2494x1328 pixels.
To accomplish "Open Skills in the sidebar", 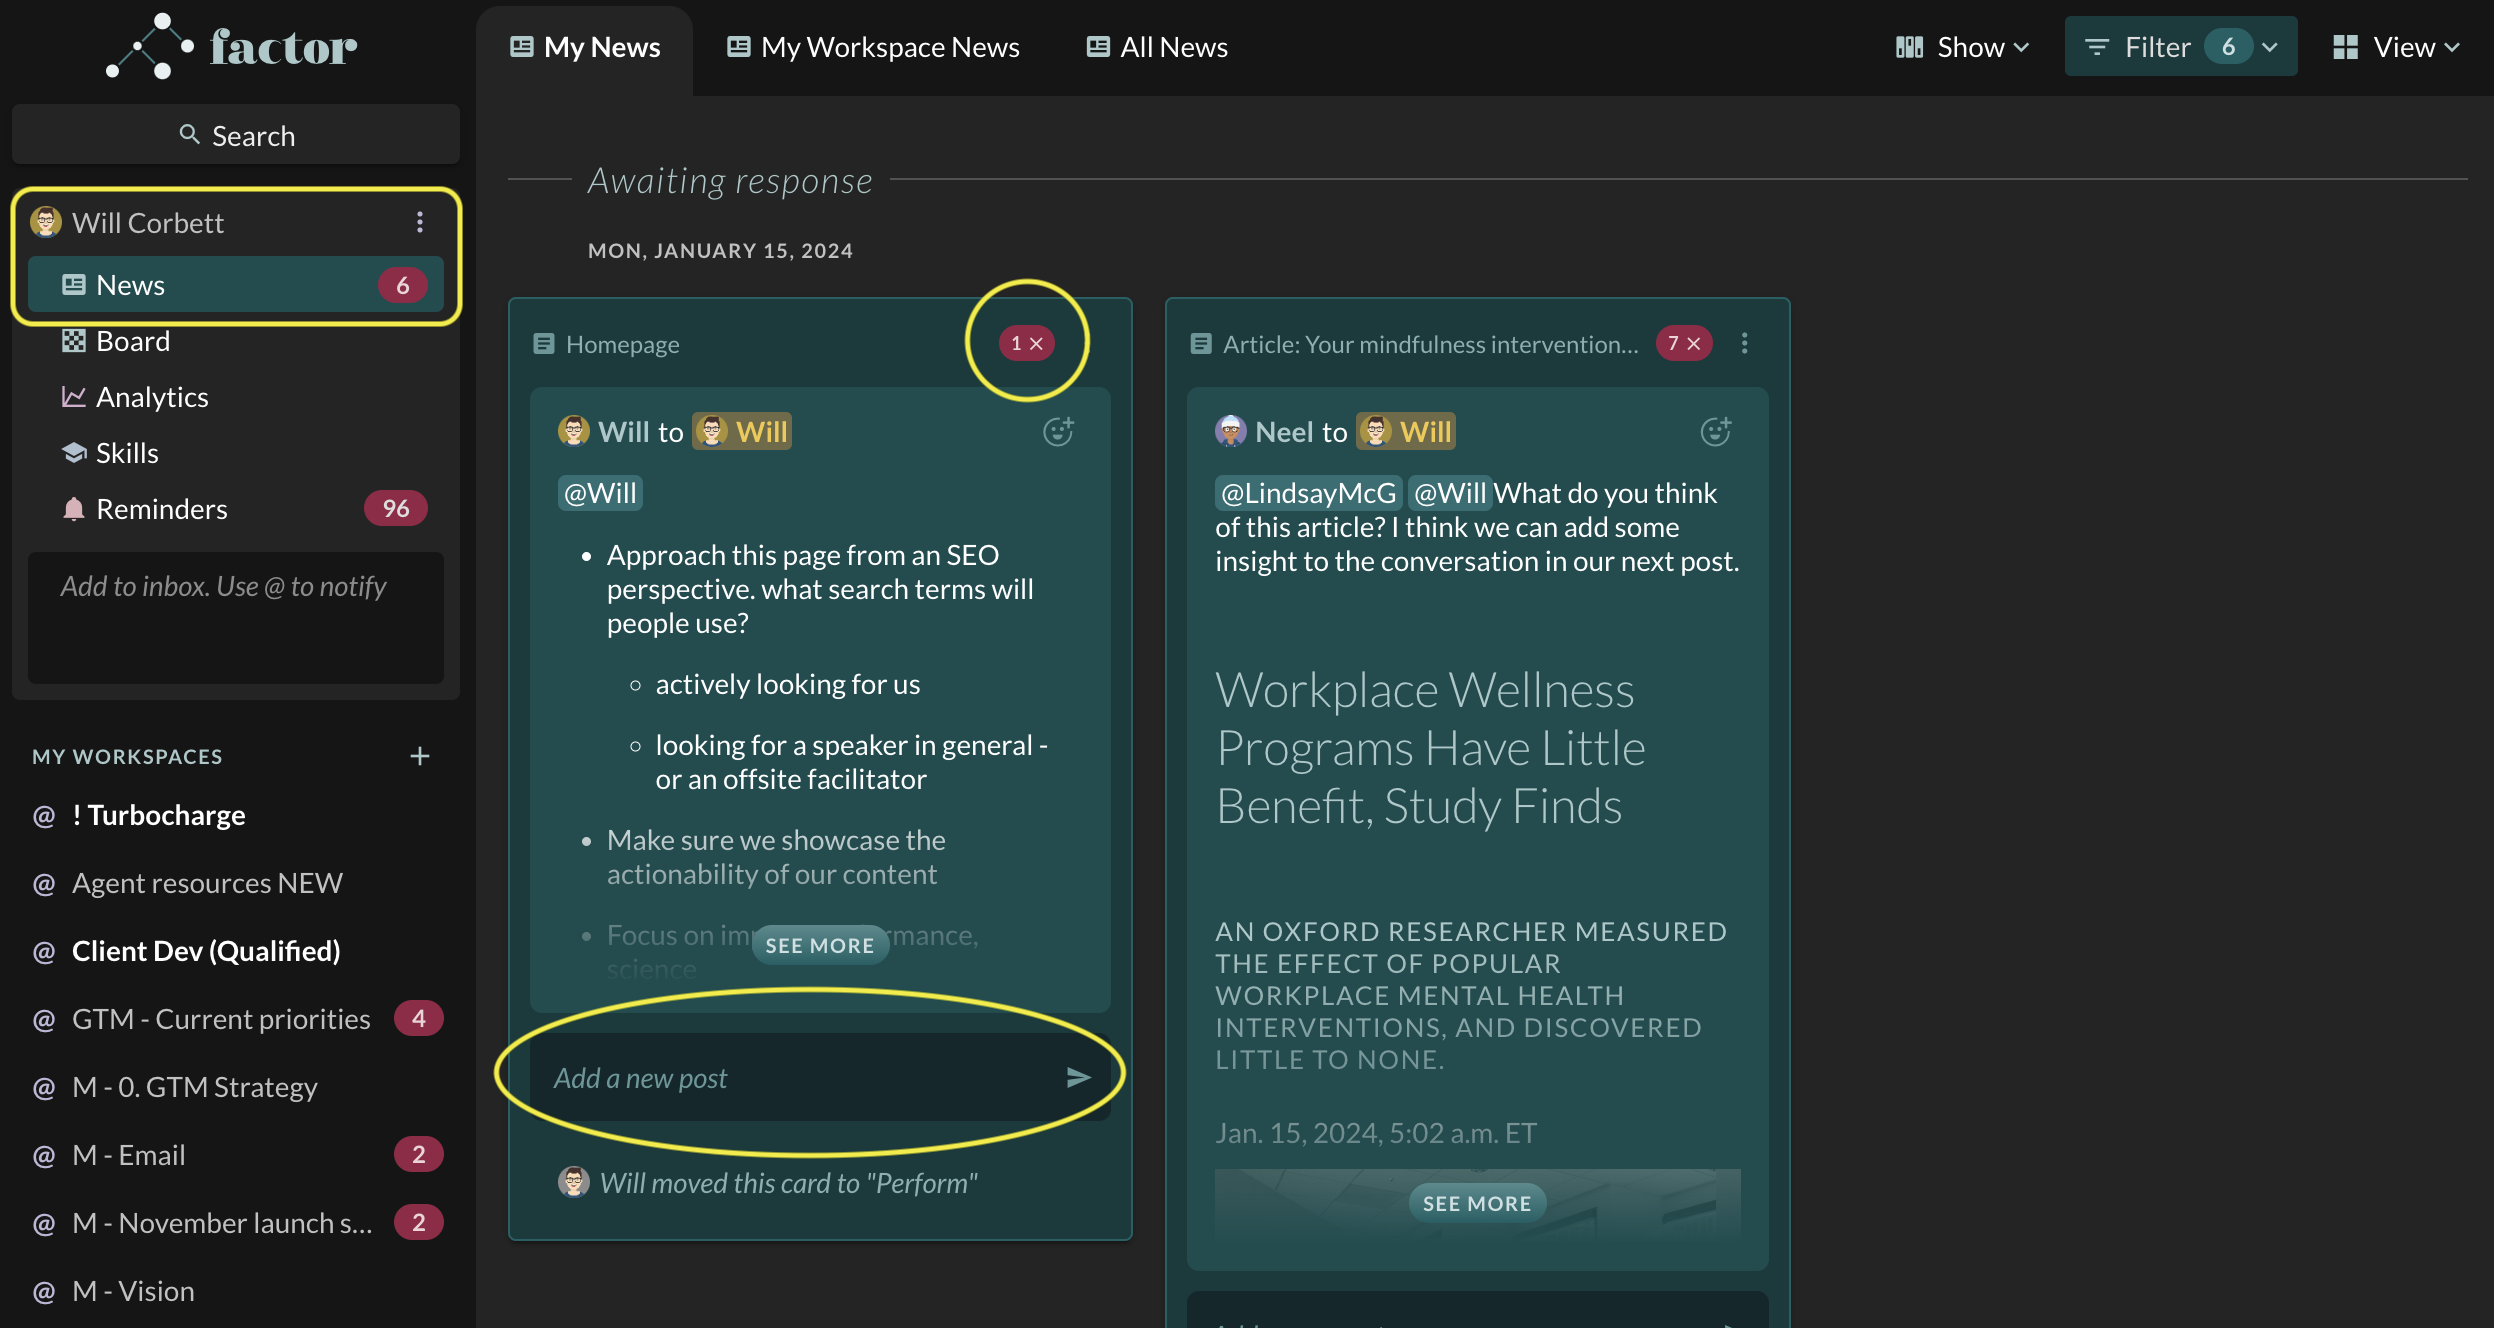I will tap(236, 453).
